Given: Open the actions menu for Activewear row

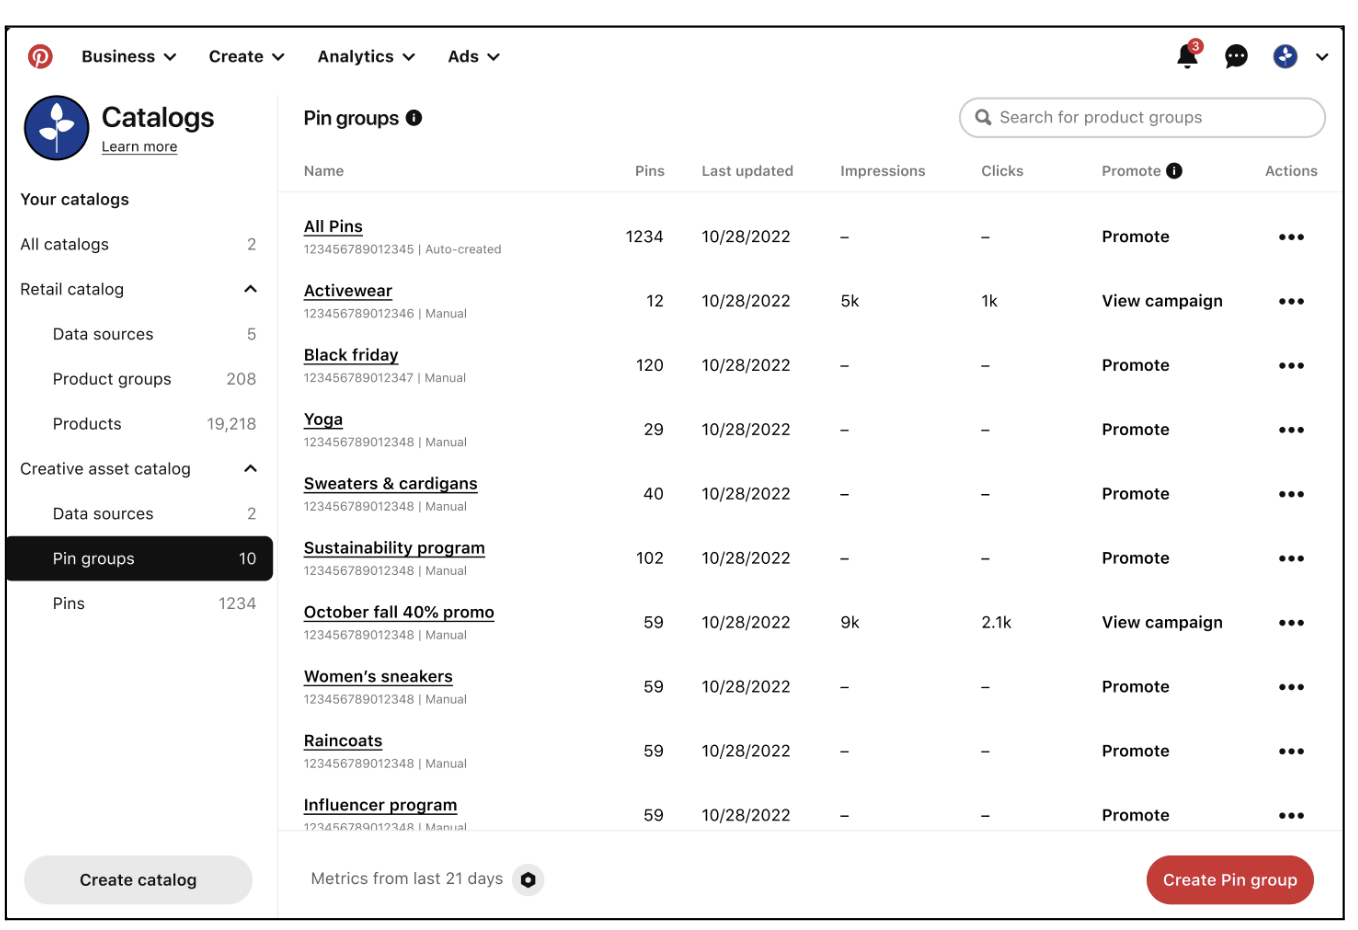Looking at the screenshot, I should 1291,301.
